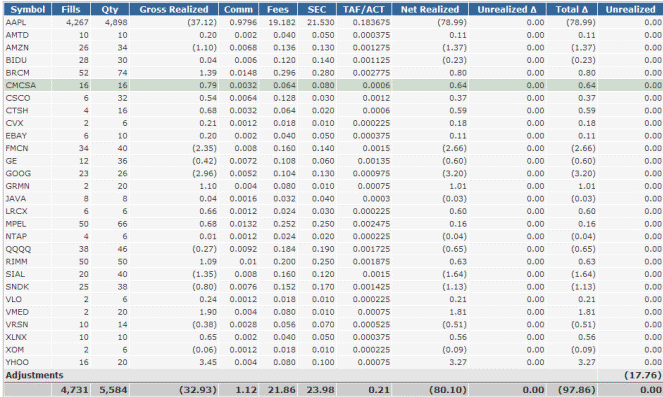Select the Gross Realized column header
The height and width of the screenshot is (397, 663).
(x=174, y=9)
